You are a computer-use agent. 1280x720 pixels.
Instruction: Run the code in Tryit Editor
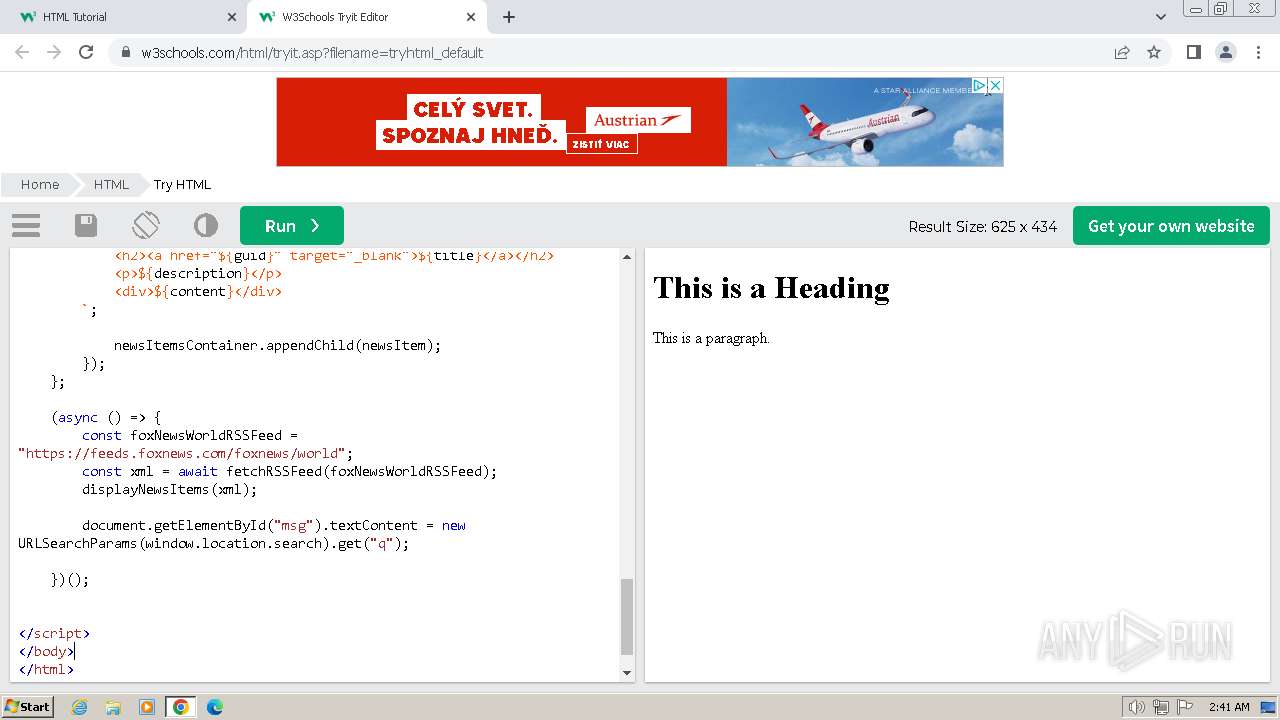pos(292,226)
